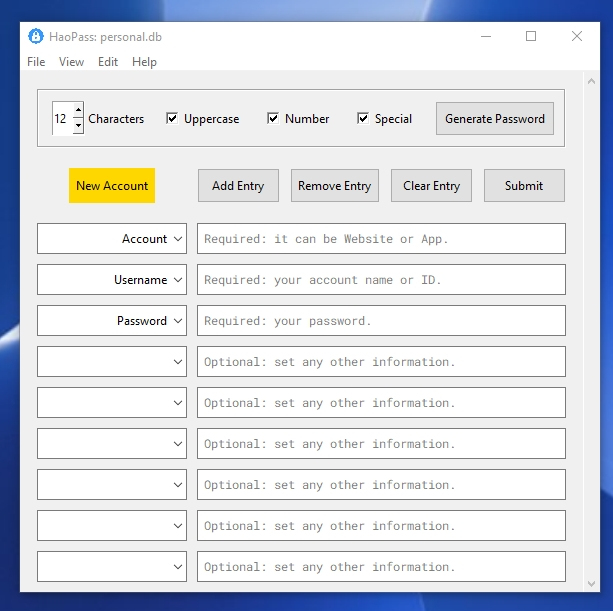Disable the Number checkbox

pyautogui.click(x=273, y=119)
